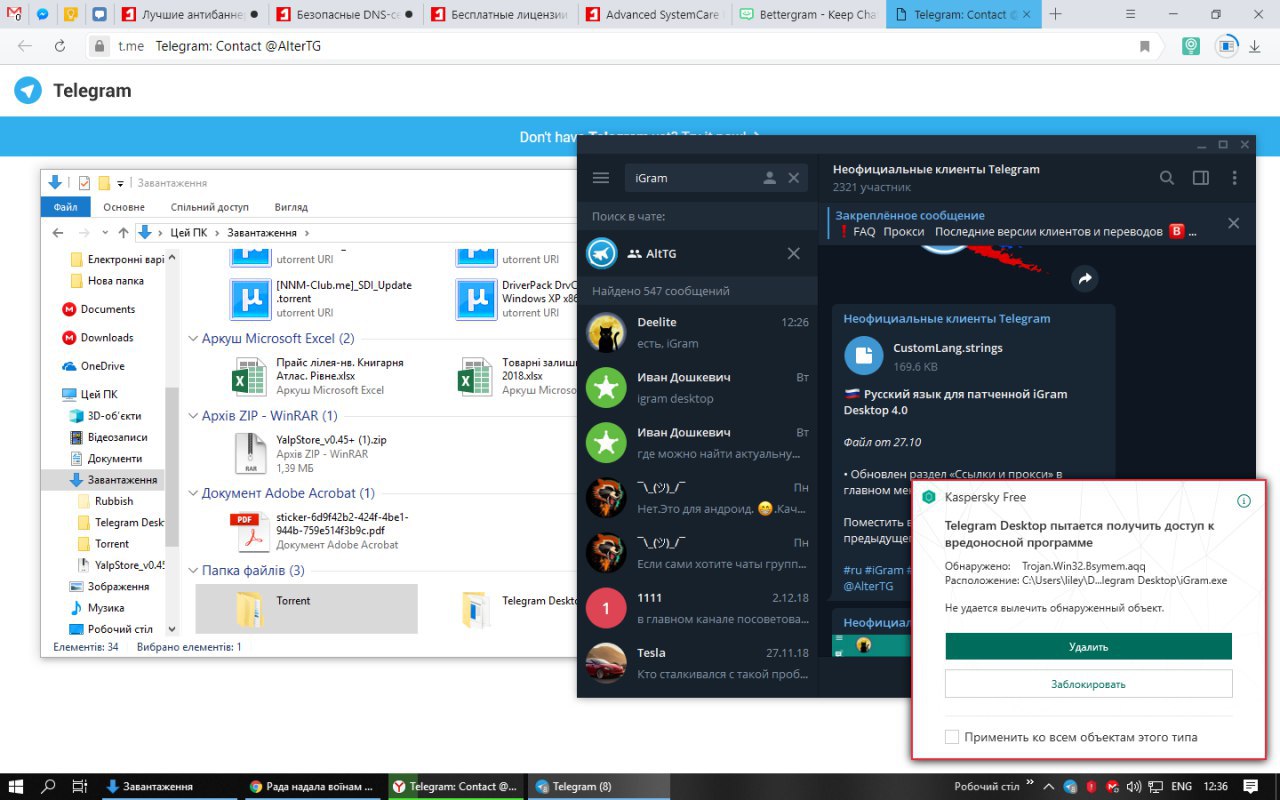This screenshot has width=1280, height=800.
Task: Open the Messenger pinned browser tab
Action: click(x=43, y=15)
